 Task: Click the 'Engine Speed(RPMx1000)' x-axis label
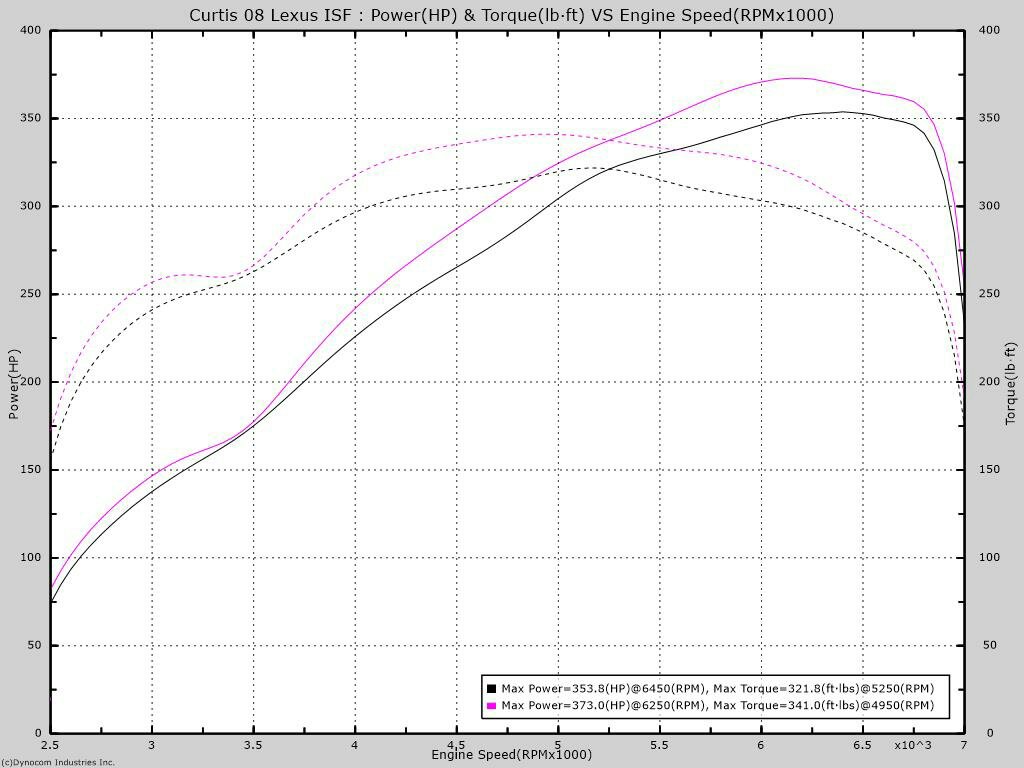[x=511, y=754]
